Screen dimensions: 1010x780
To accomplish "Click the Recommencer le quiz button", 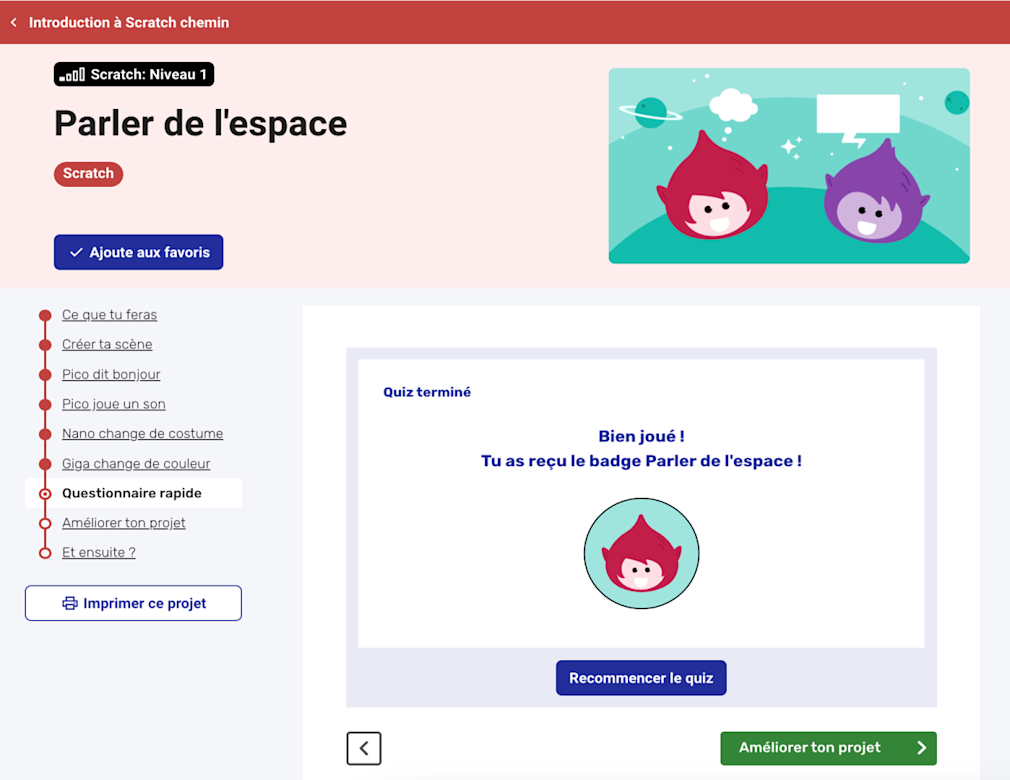I will click(x=641, y=678).
